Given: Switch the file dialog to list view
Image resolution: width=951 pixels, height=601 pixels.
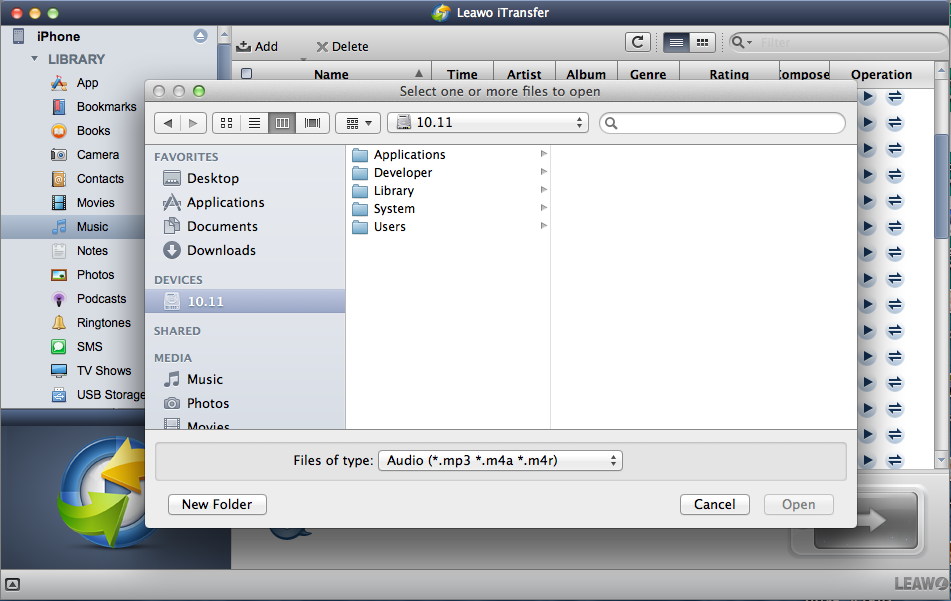Looking at the screenshot, I should pyautogui.click(x=254, y=123).
